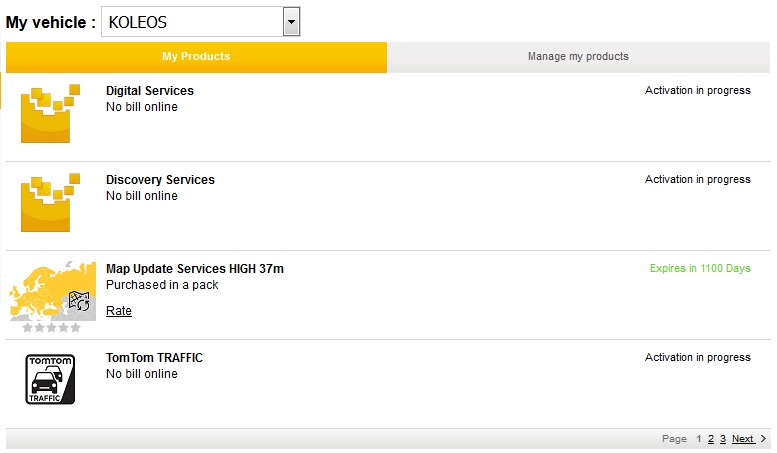Click the map refresh icon on Europe map
Image resolution: width=777 pixels, height=453 pixels.
[79, 301]
